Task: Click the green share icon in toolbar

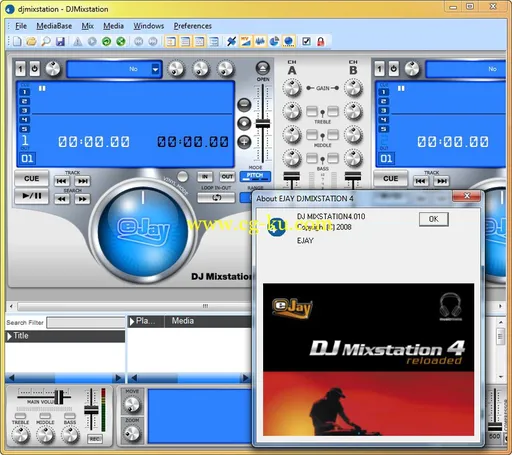Action: pyautogui.click(x=121, y=41)
